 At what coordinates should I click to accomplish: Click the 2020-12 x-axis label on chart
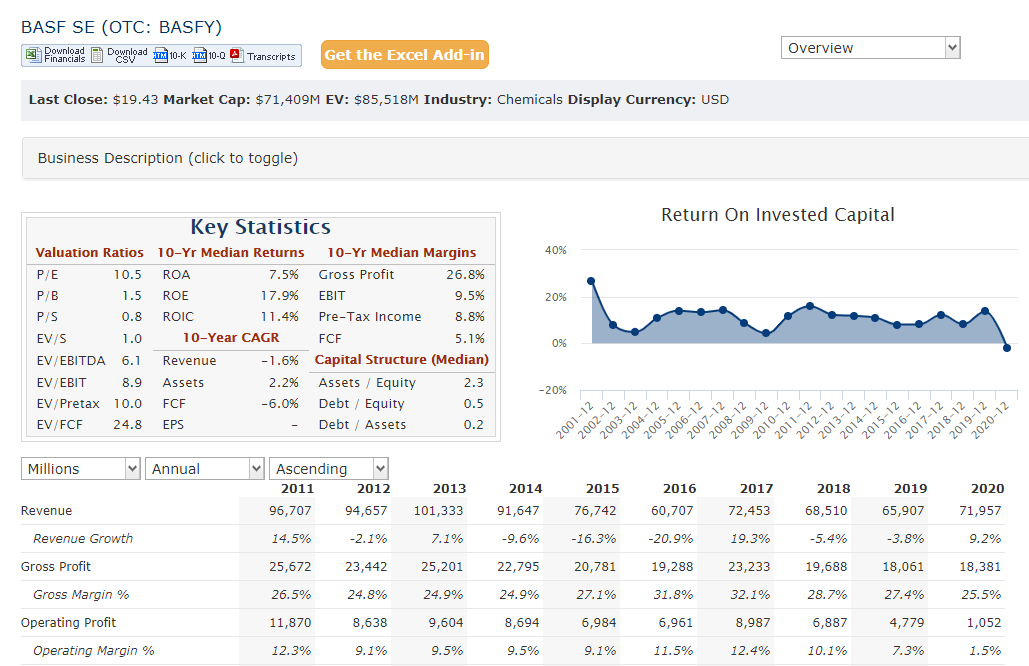(x=990, y=420)
